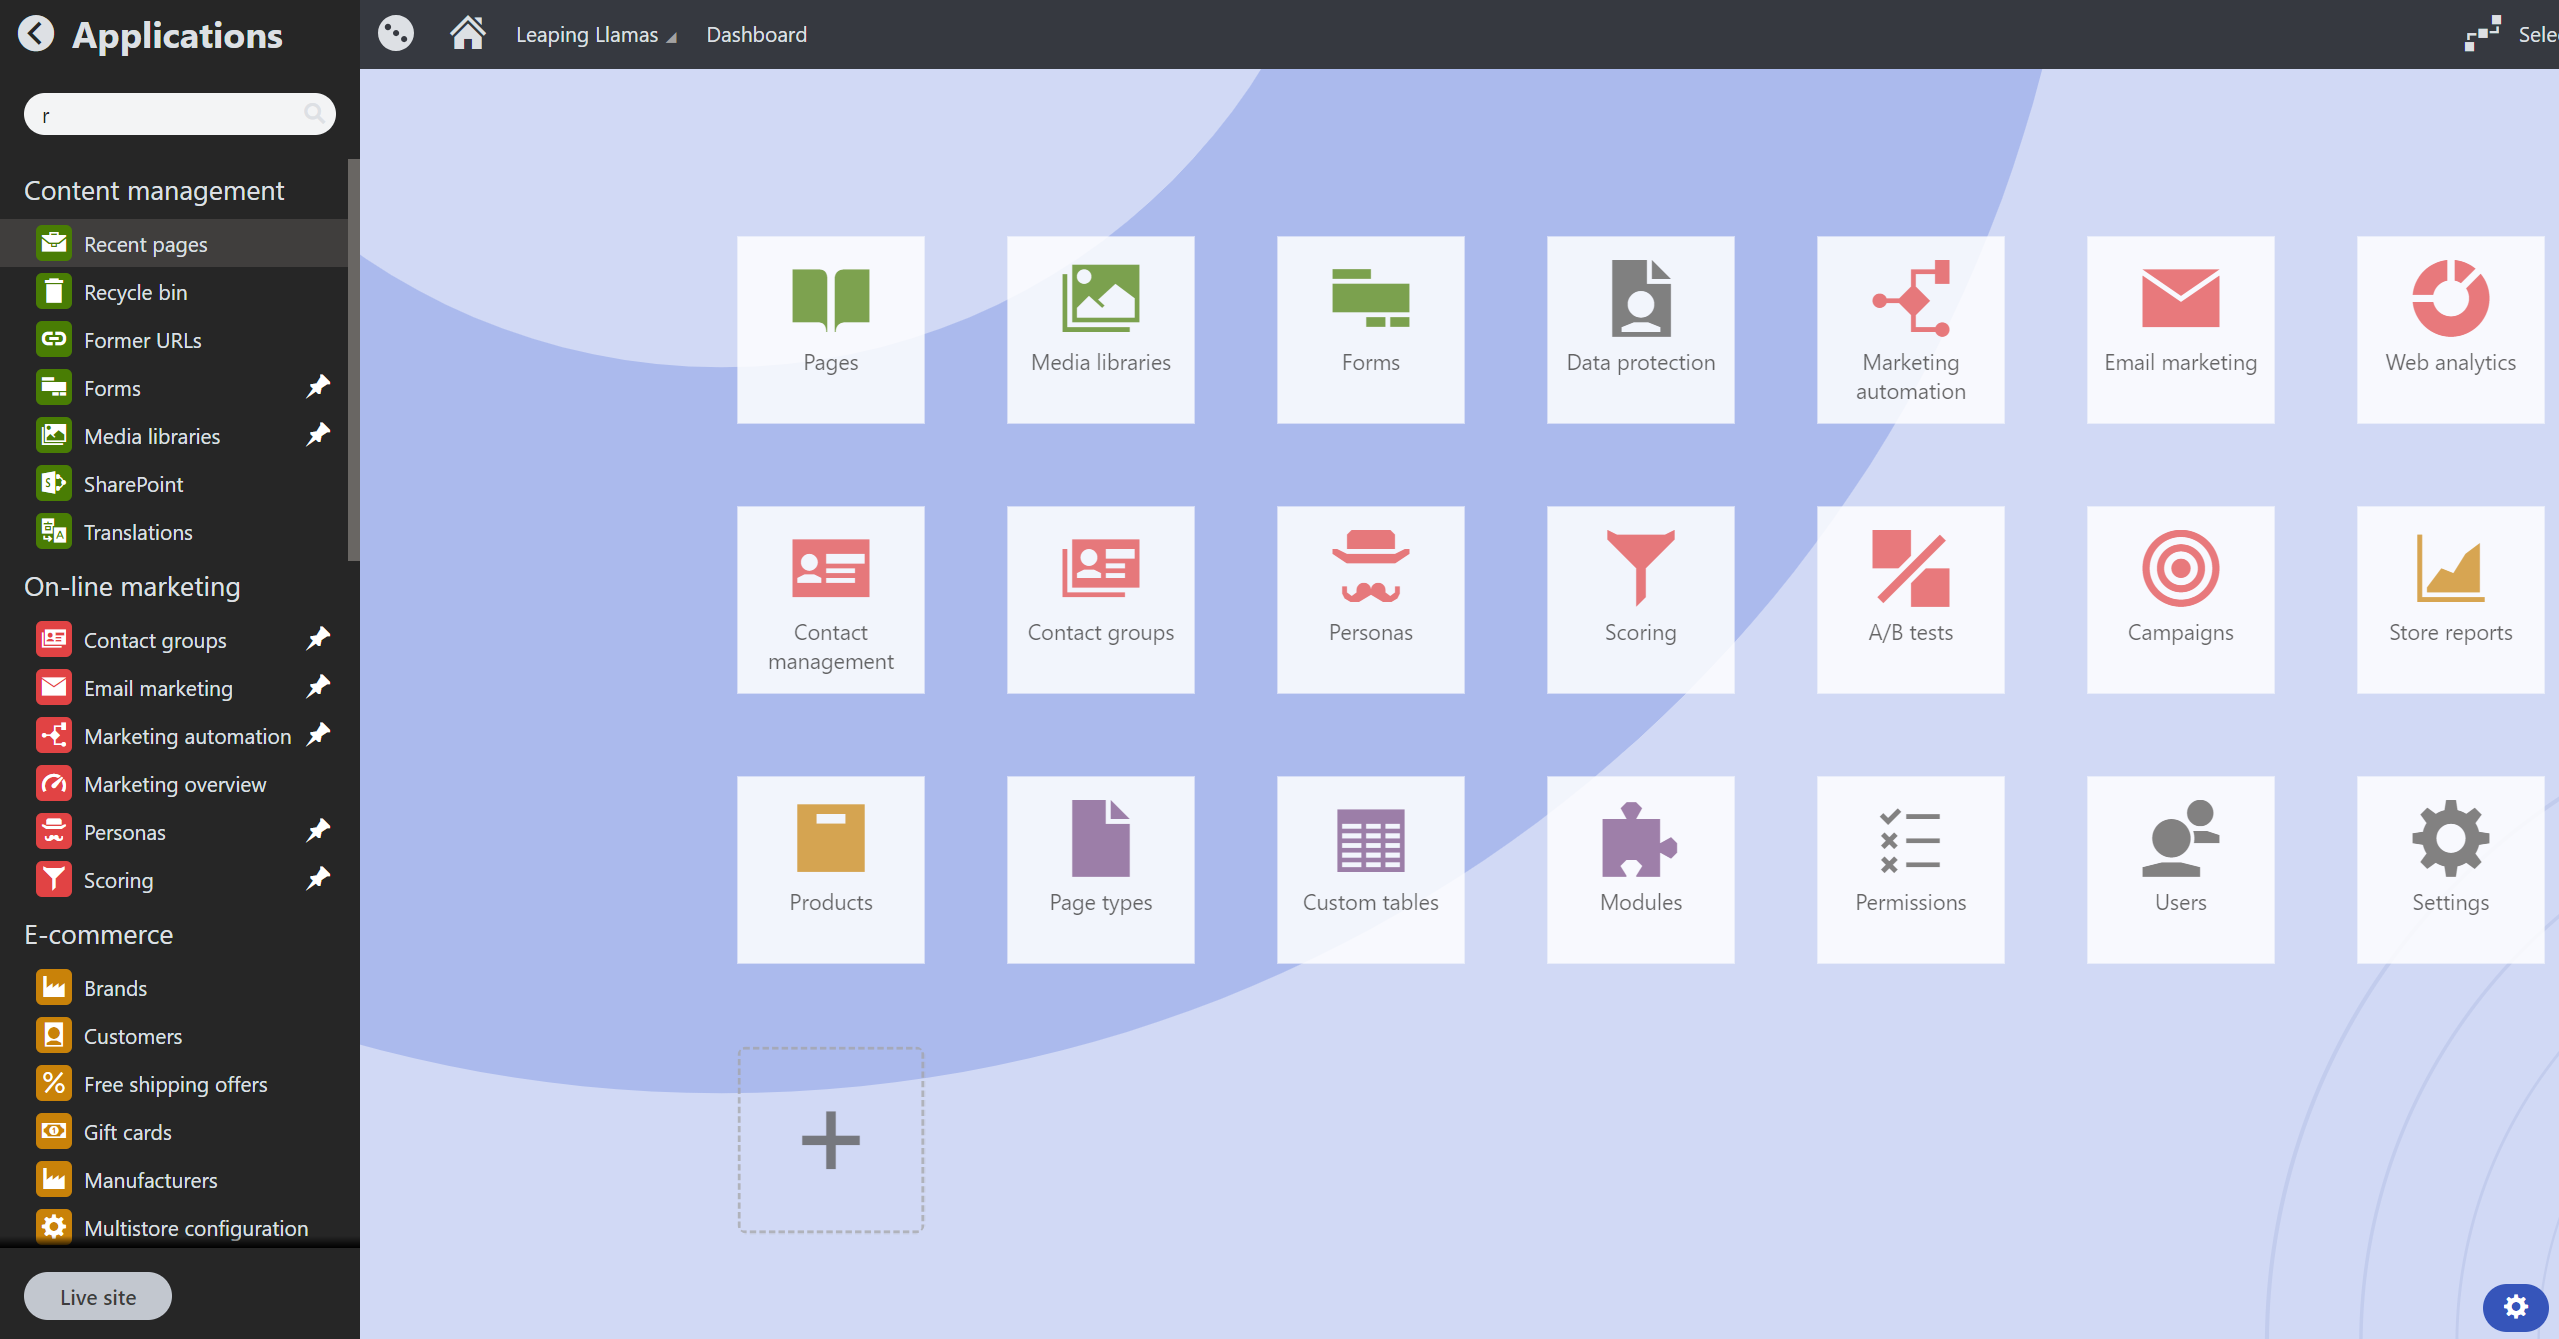Image resolution: width=2559 pixels, height=1339 pixels.
Task: Open the Marketing automation dashboard tile
Action: click(1910, 329)
